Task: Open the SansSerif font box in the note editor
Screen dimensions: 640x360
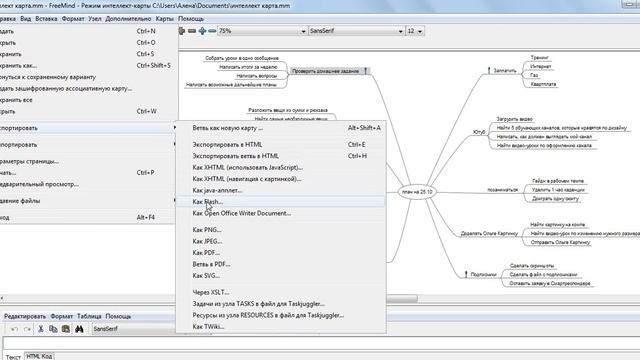Action: [135, 329]
